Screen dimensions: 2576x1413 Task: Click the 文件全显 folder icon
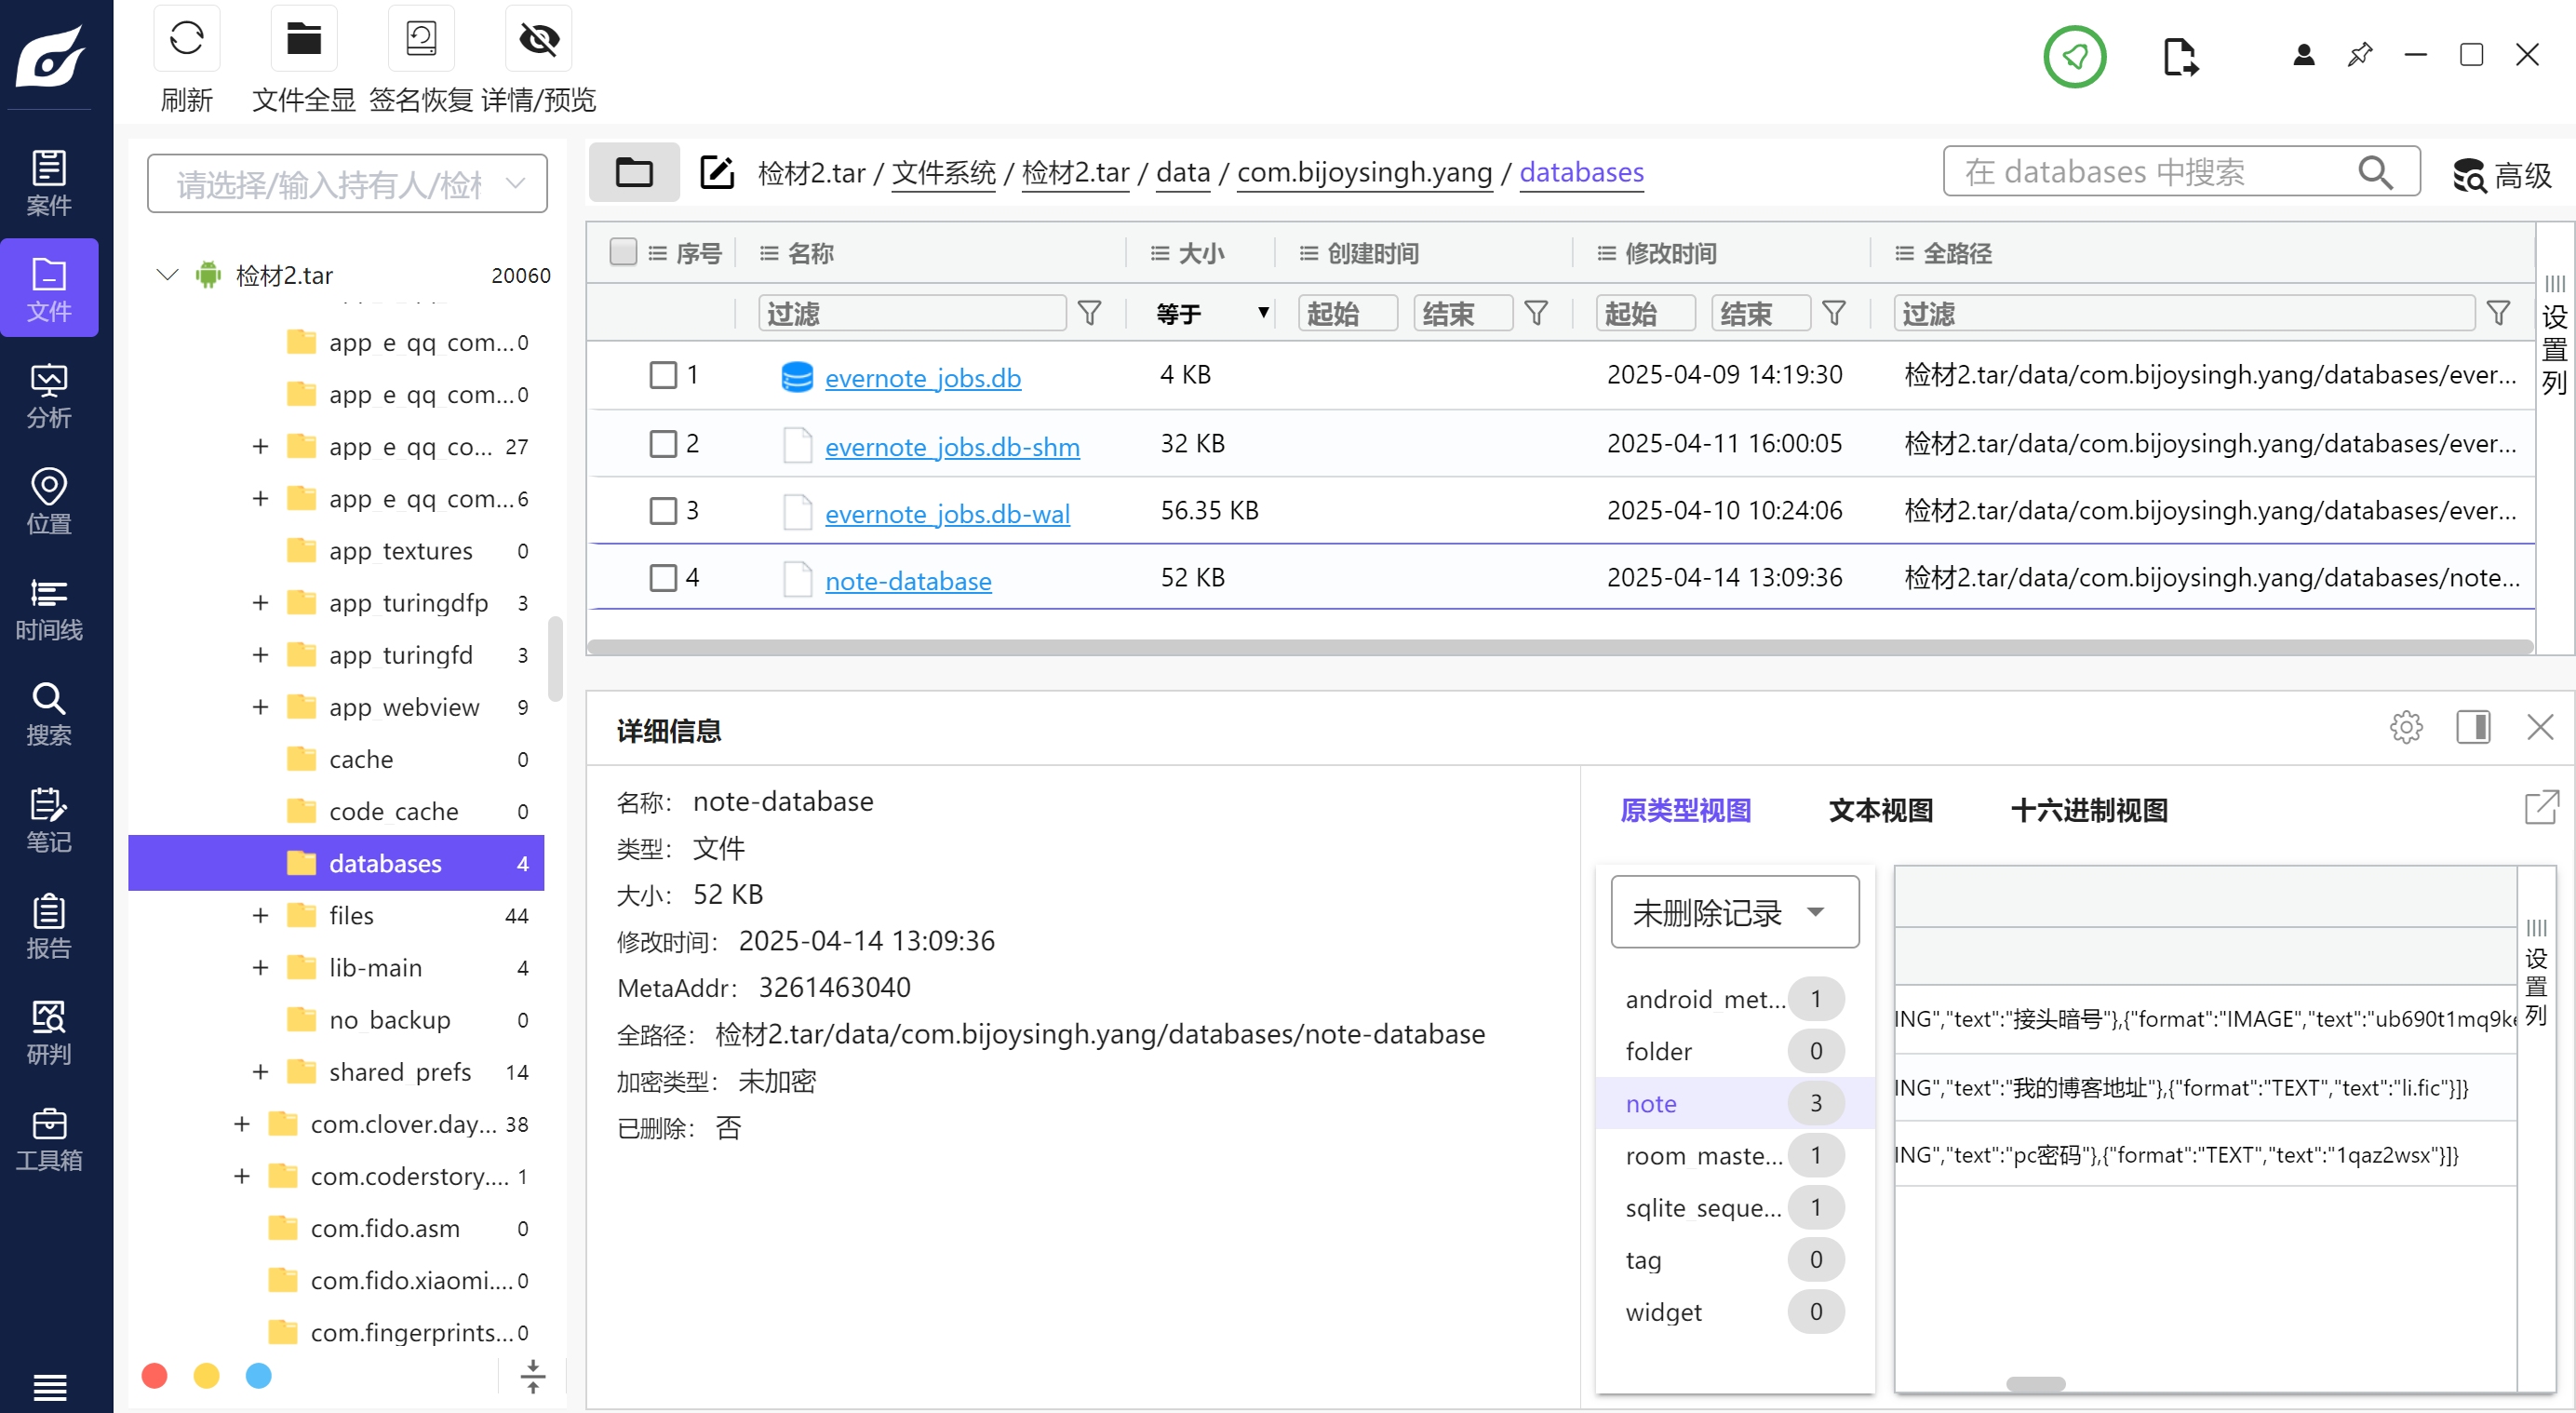(x=303, y=39)
